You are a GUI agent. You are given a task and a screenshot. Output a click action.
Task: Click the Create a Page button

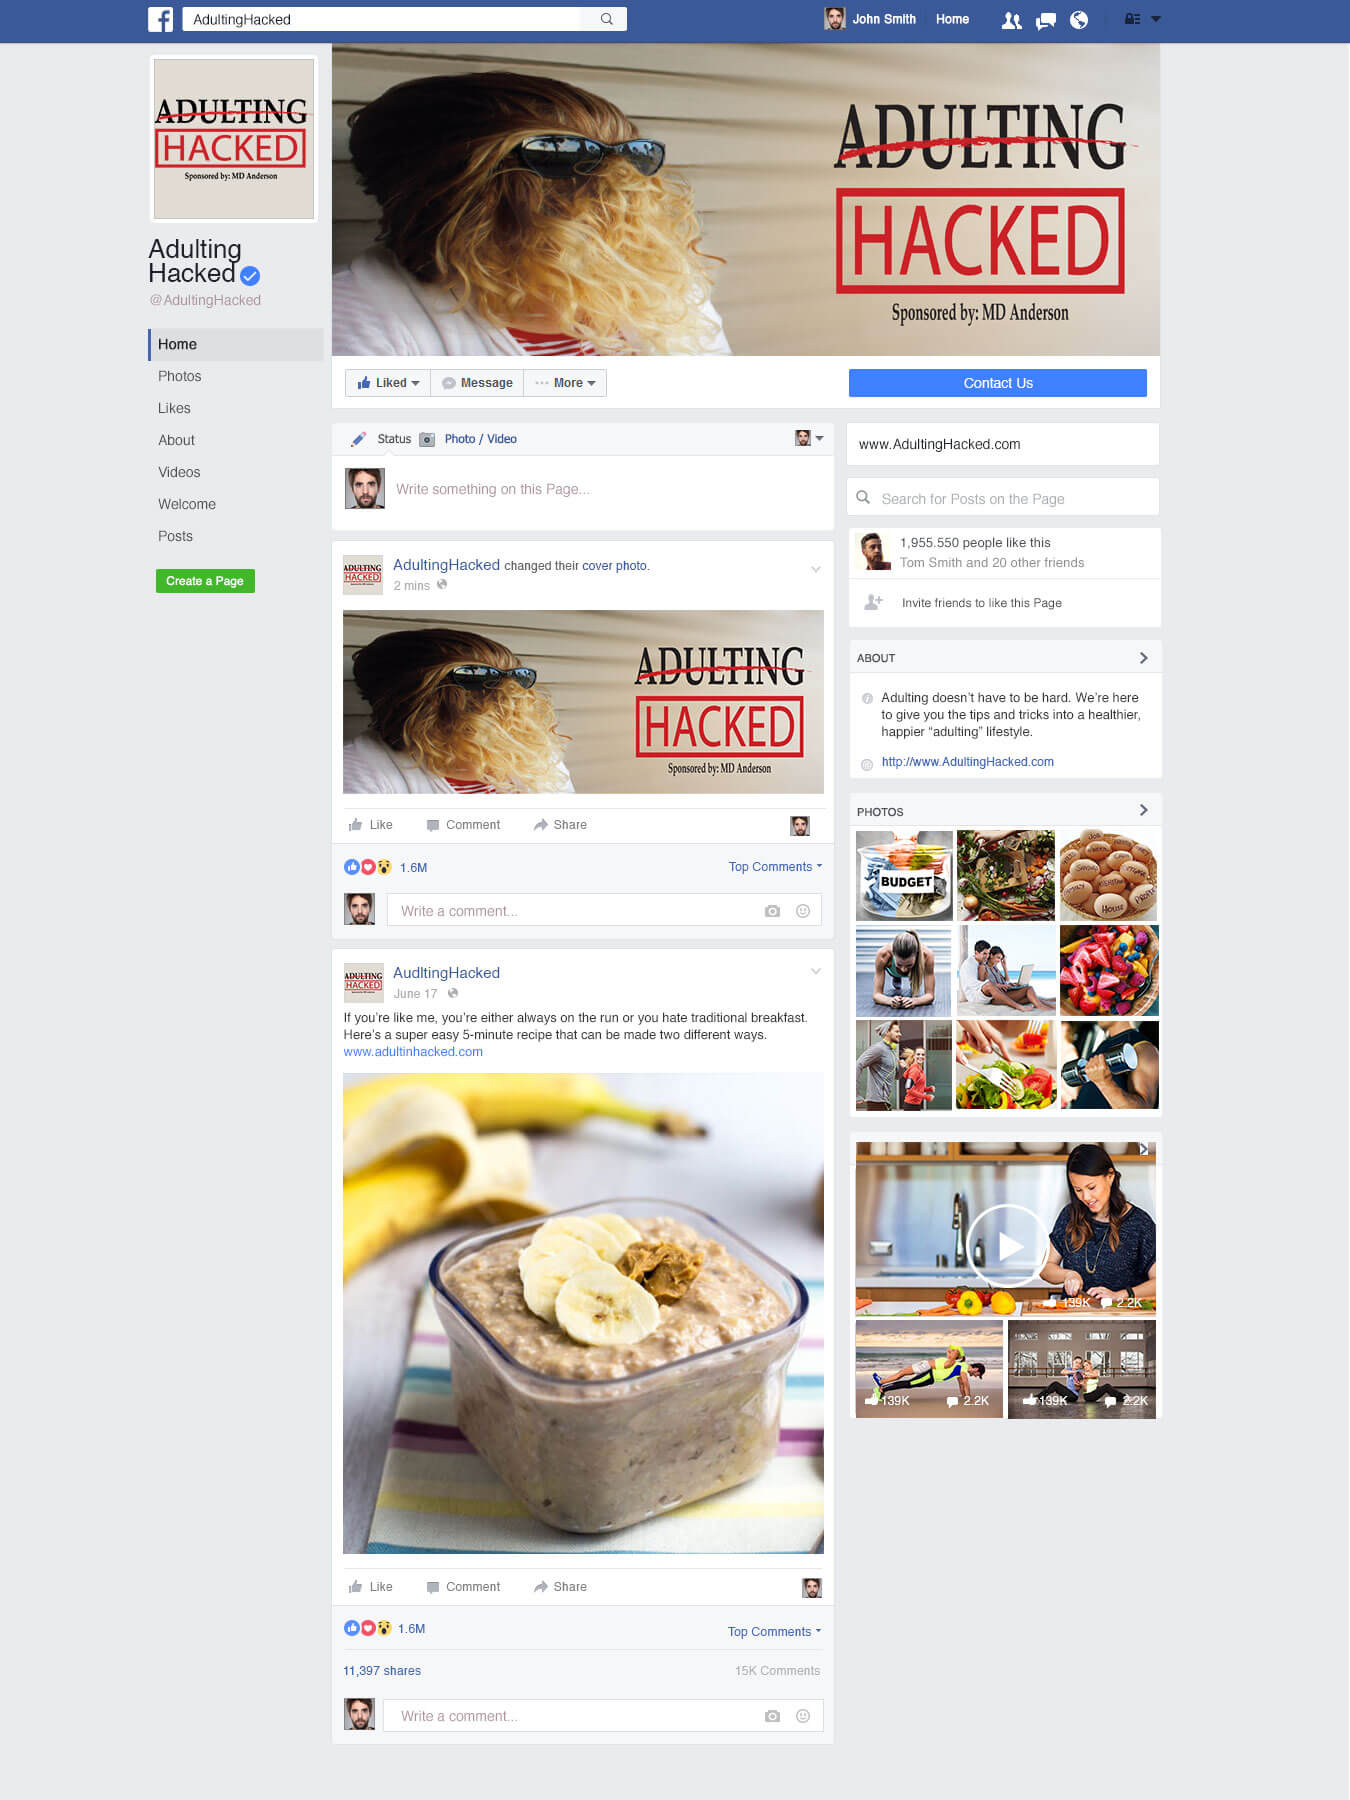coord(205,581)
